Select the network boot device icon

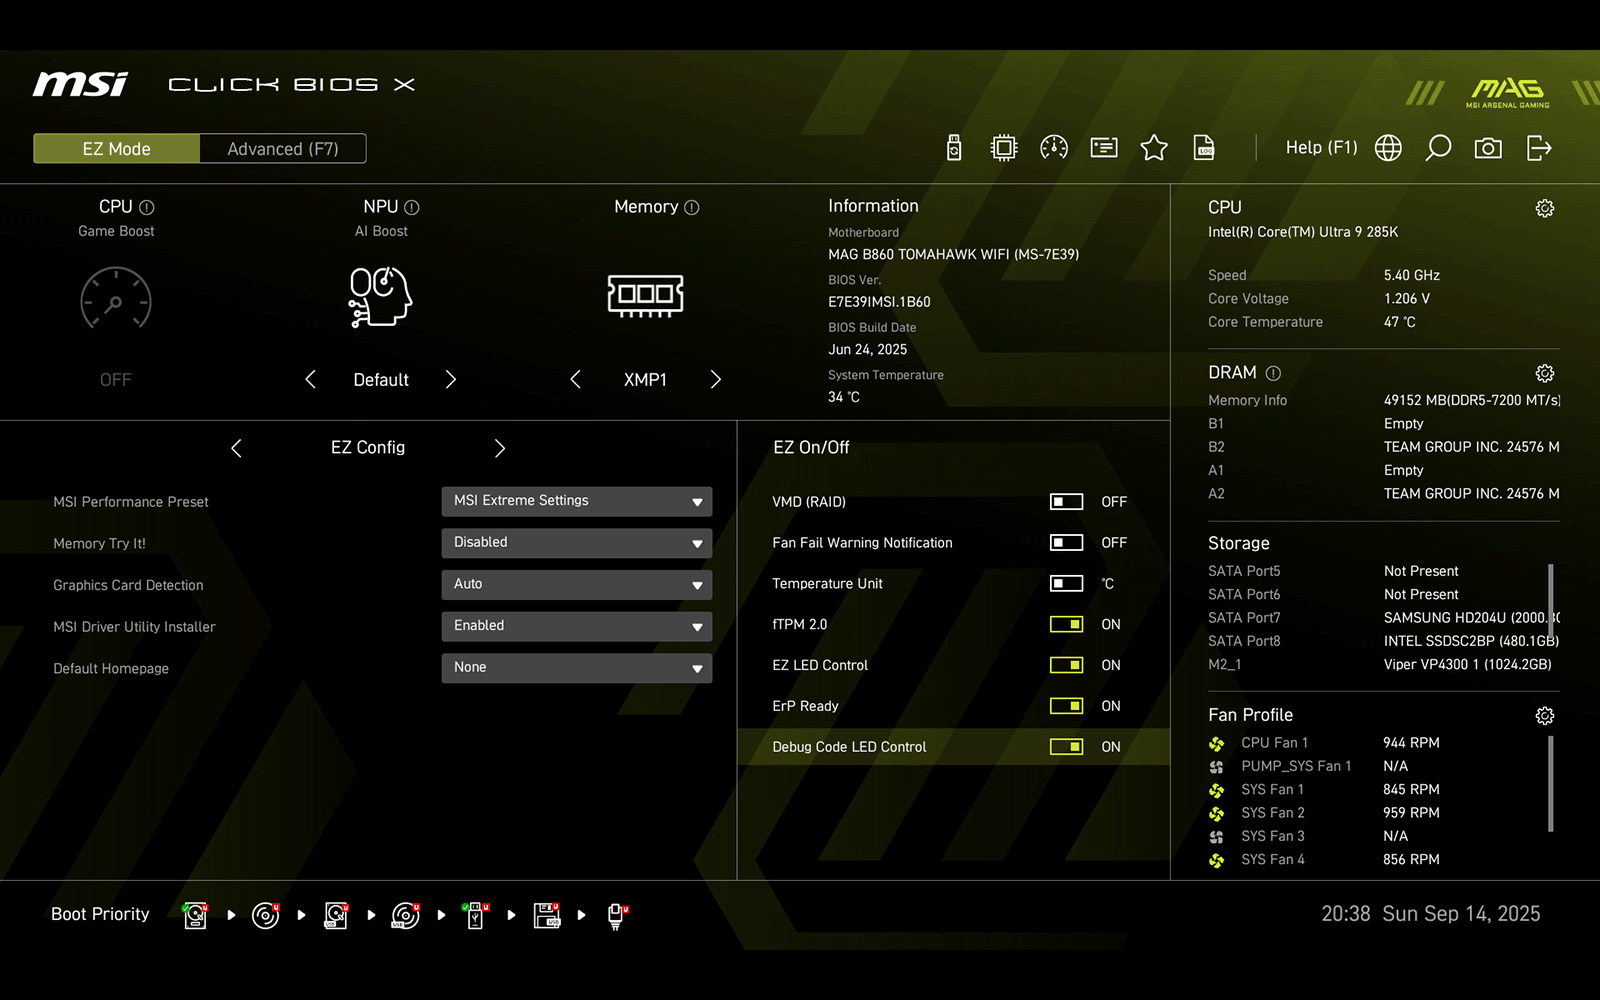[617, 915]
